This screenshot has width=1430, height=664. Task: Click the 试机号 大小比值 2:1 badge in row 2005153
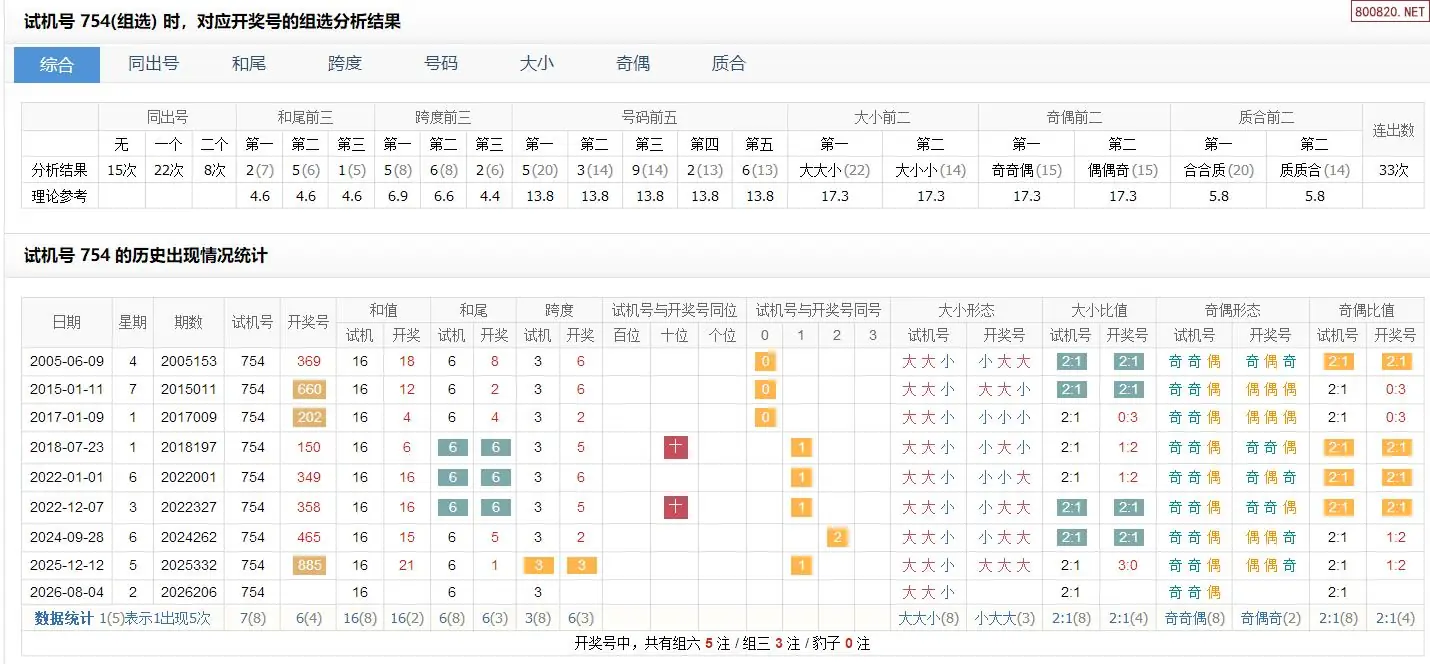1071,362
